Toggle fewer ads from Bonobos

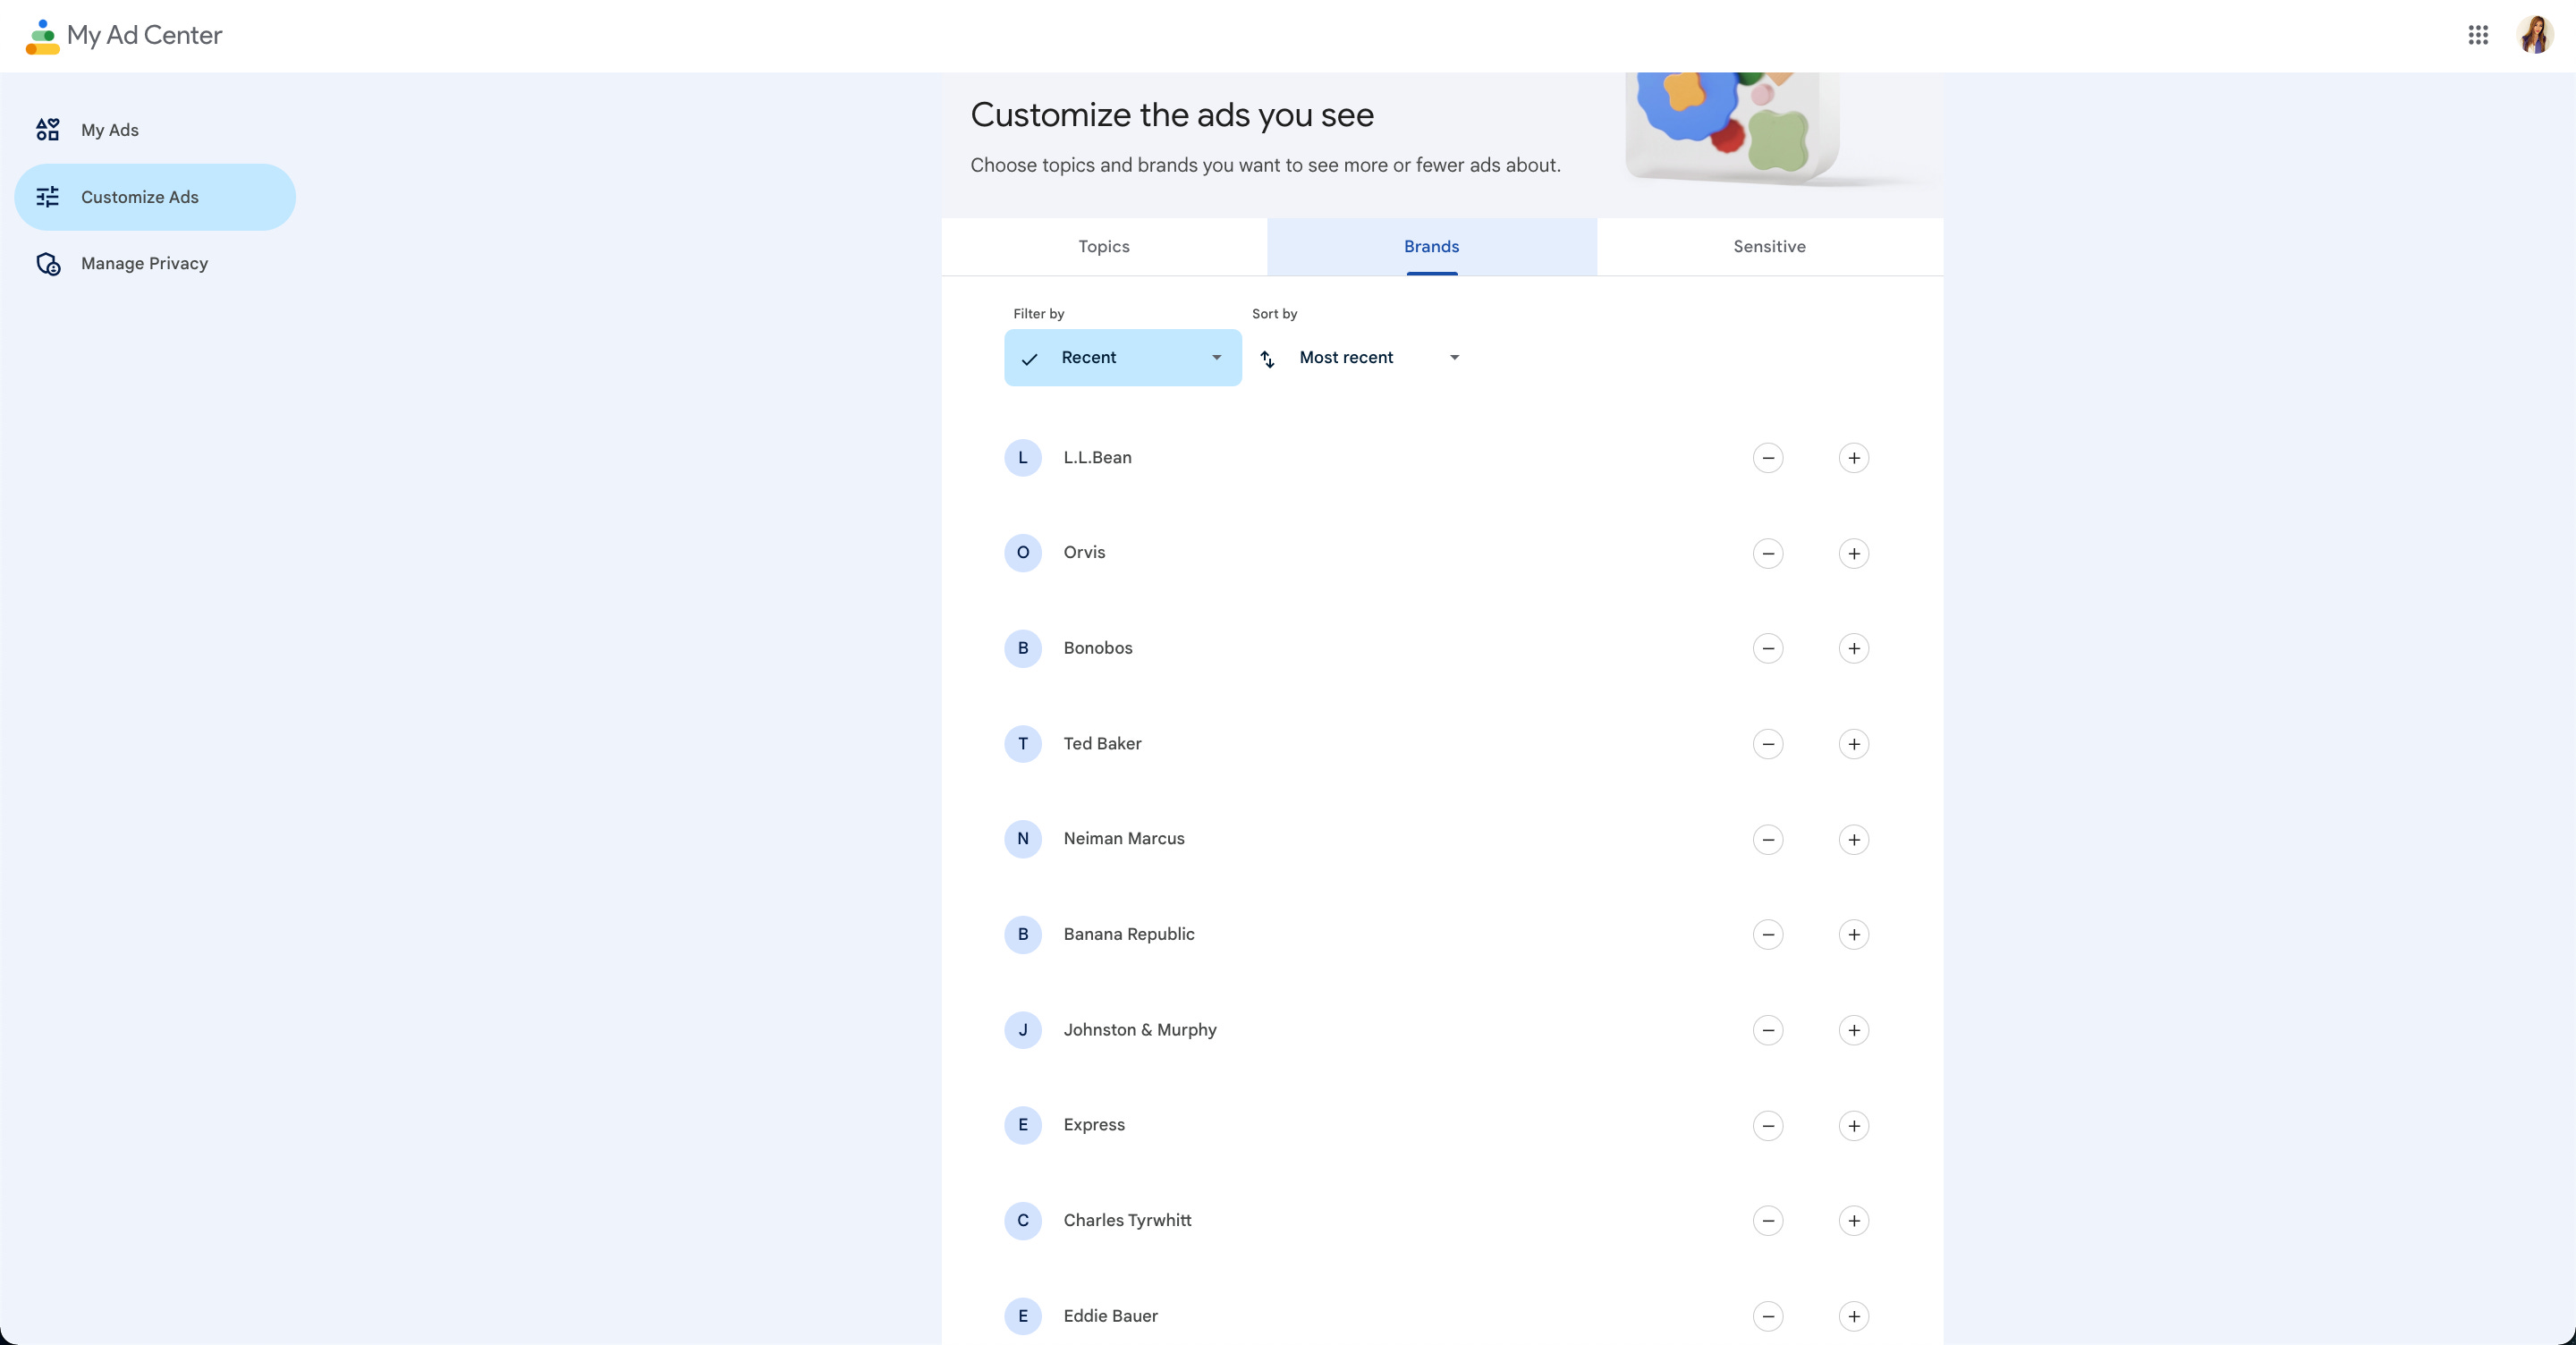pos(1768,648)
